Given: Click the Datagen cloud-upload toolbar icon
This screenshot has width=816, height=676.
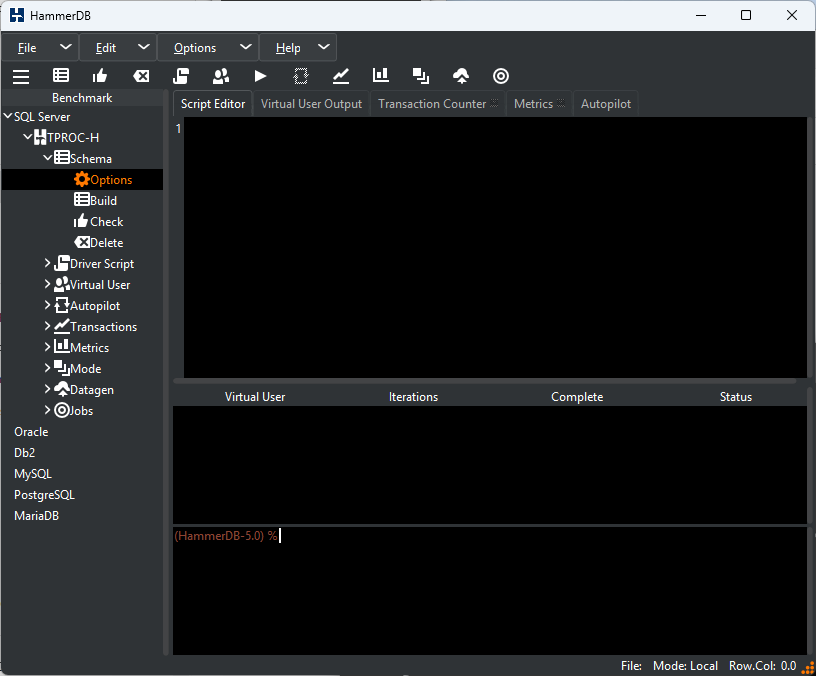Looking at the screenshot, I should coord(461,76).
